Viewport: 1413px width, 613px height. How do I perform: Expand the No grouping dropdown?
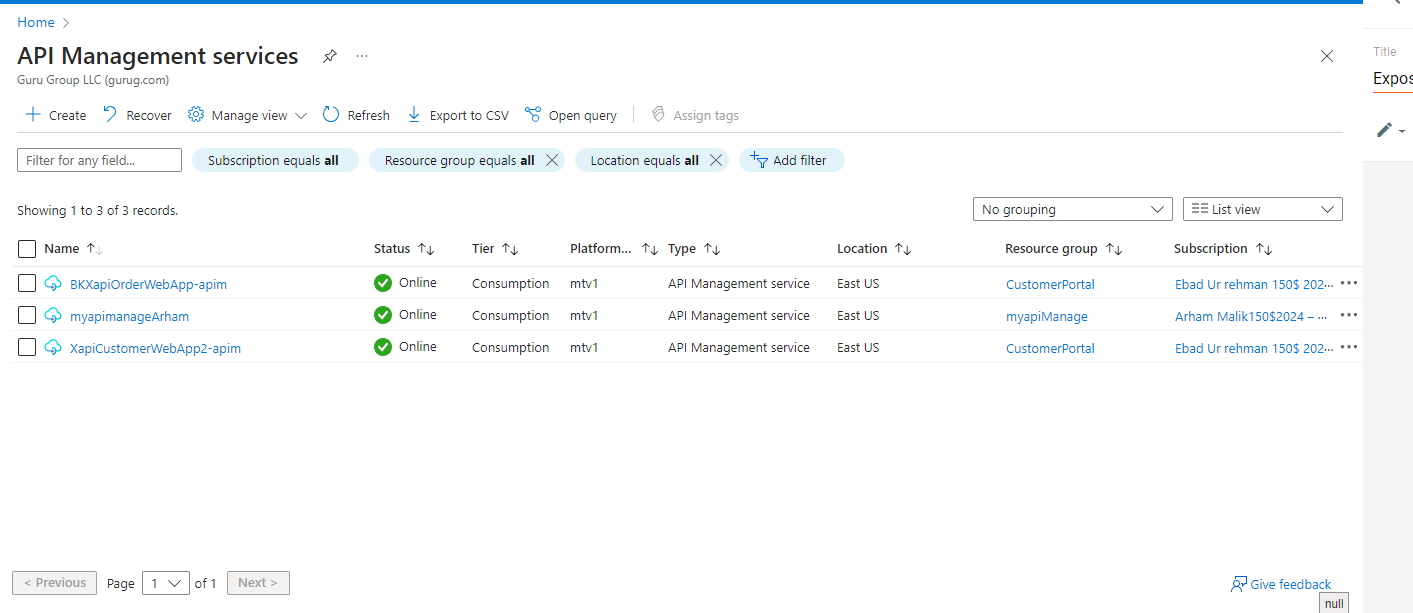tap(1072, 209)
